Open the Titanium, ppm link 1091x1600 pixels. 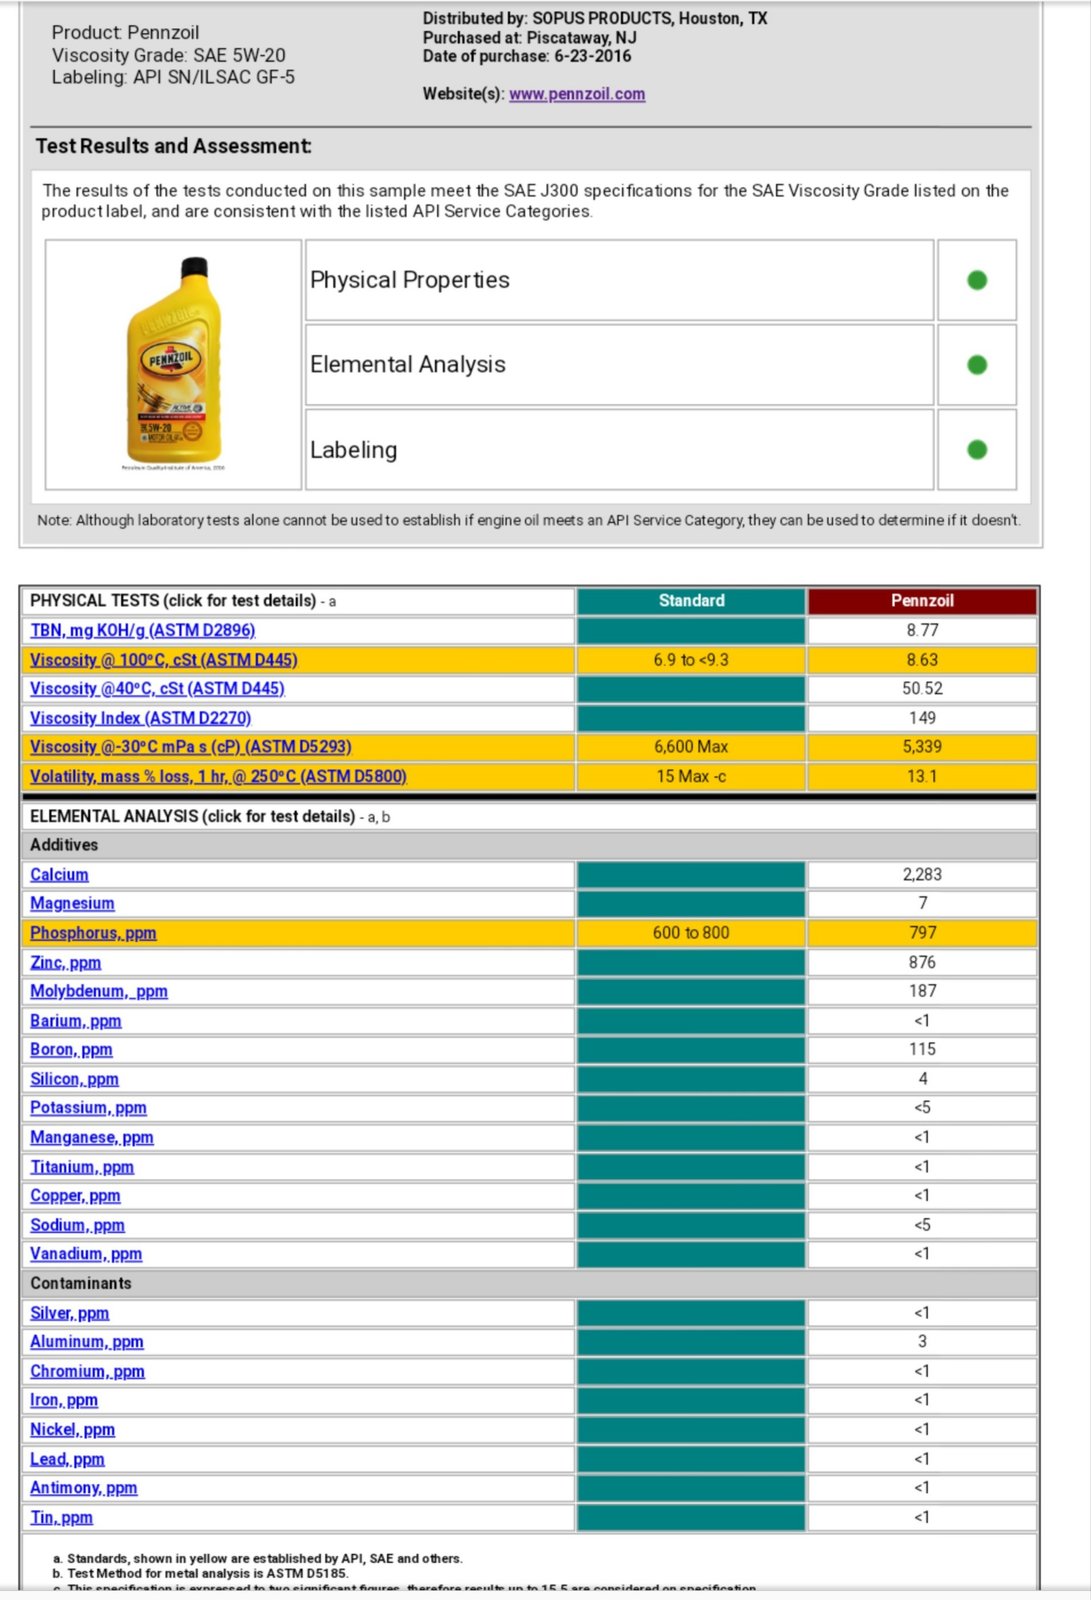pos(82,1167)
